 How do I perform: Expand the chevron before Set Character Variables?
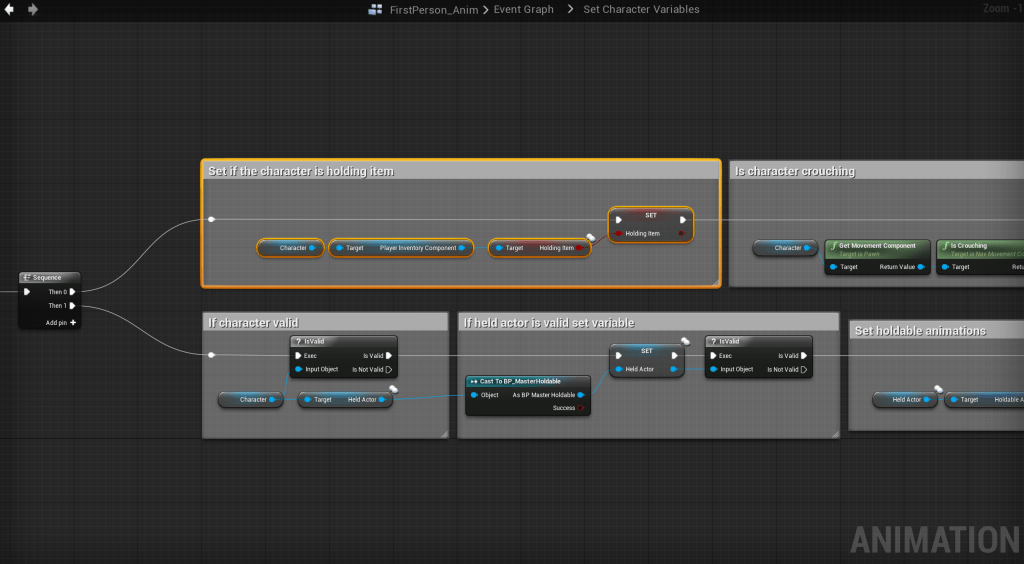tap(571, 10)
